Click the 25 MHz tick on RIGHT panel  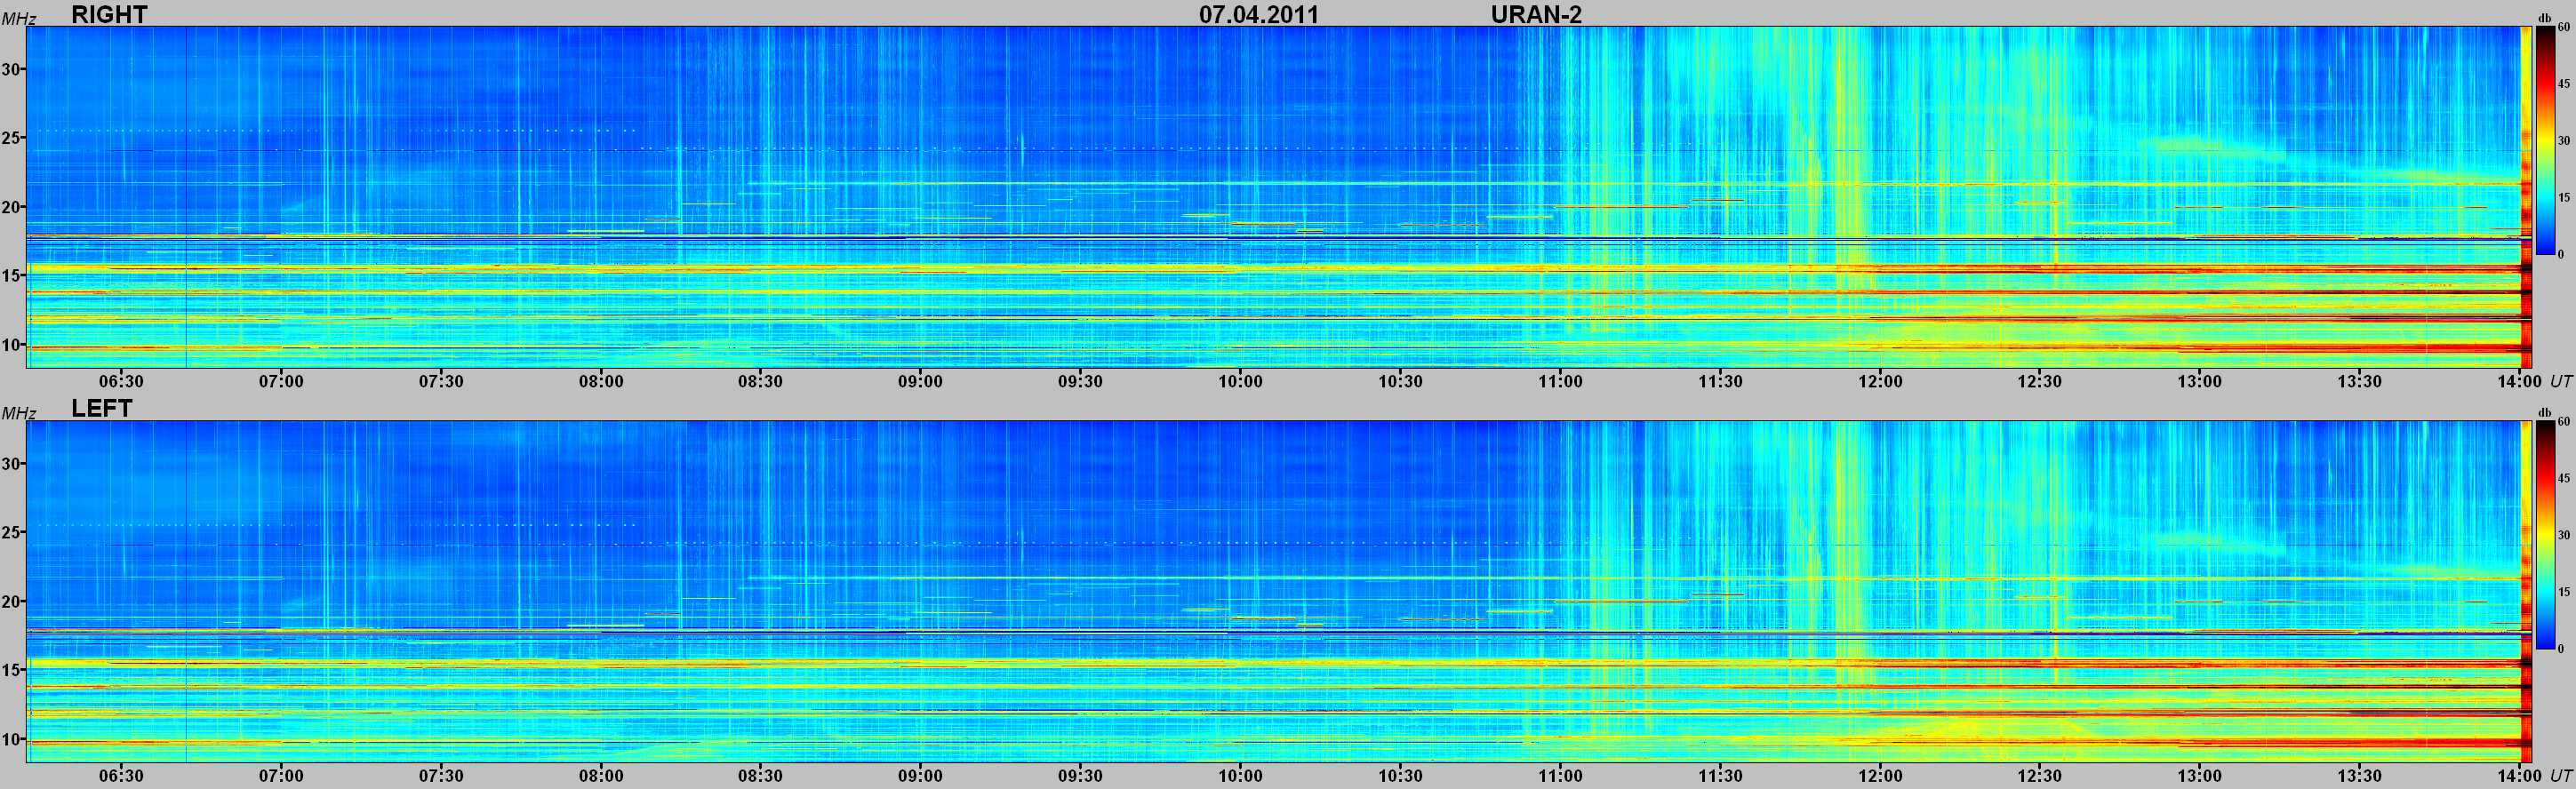click(12, 138)
